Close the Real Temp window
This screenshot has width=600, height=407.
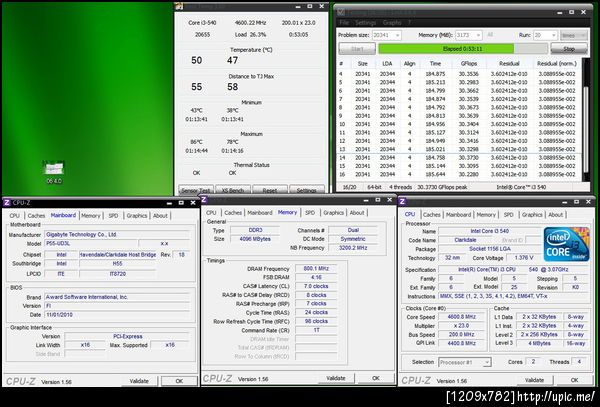pos(321,7)
